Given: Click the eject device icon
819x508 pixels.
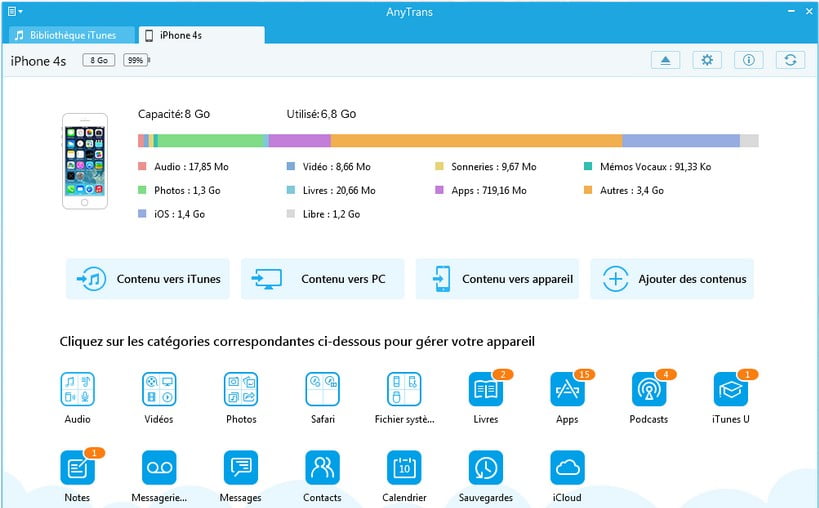Looking at the screenshot, I should [665, 60].
